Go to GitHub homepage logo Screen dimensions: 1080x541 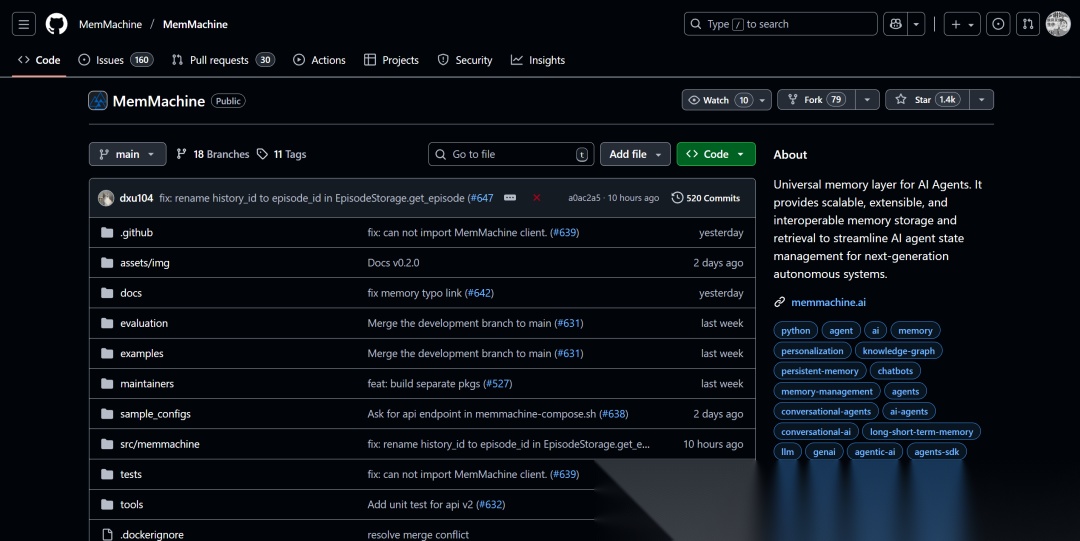coord(56,24)
